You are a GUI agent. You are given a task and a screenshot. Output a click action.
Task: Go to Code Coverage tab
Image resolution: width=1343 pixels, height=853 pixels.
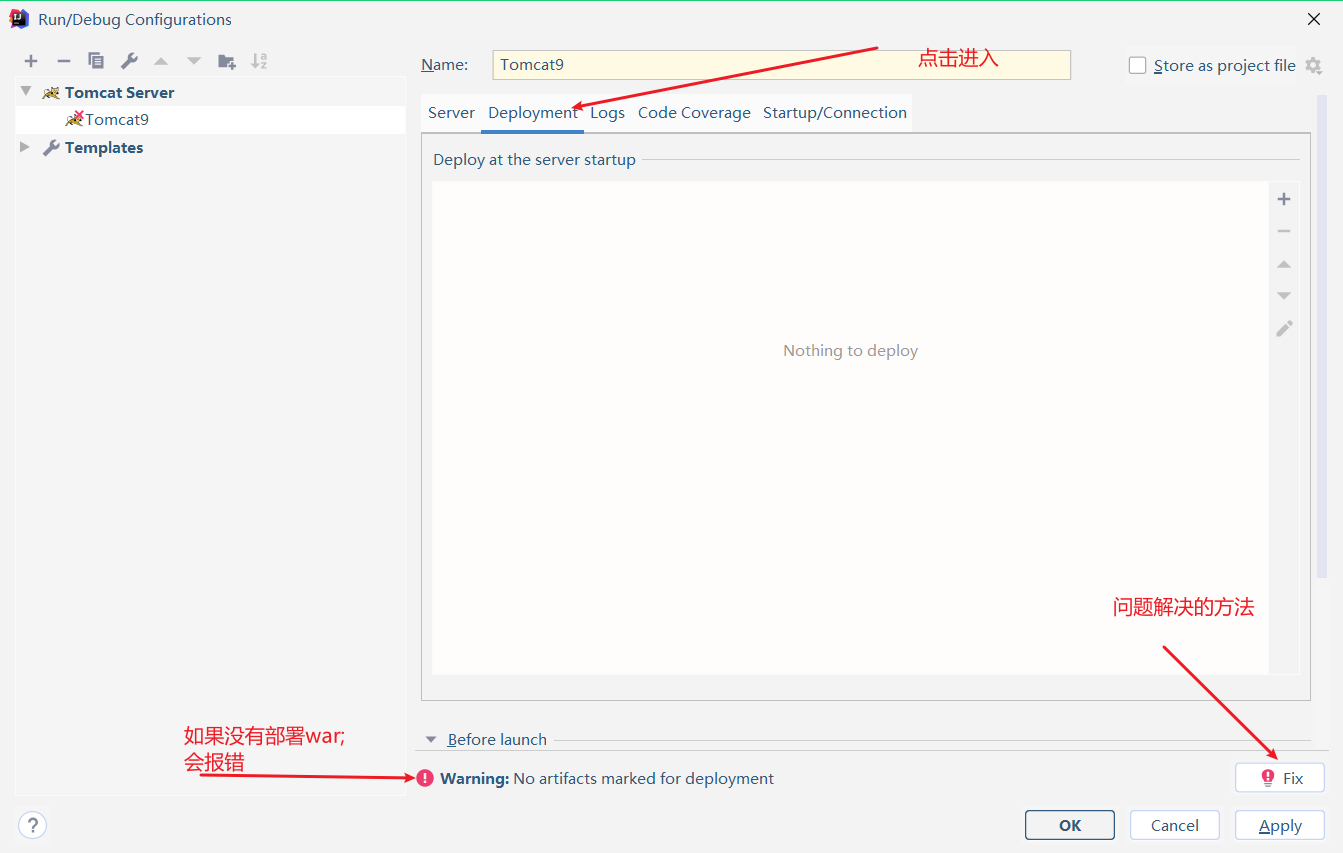[694, 113]
